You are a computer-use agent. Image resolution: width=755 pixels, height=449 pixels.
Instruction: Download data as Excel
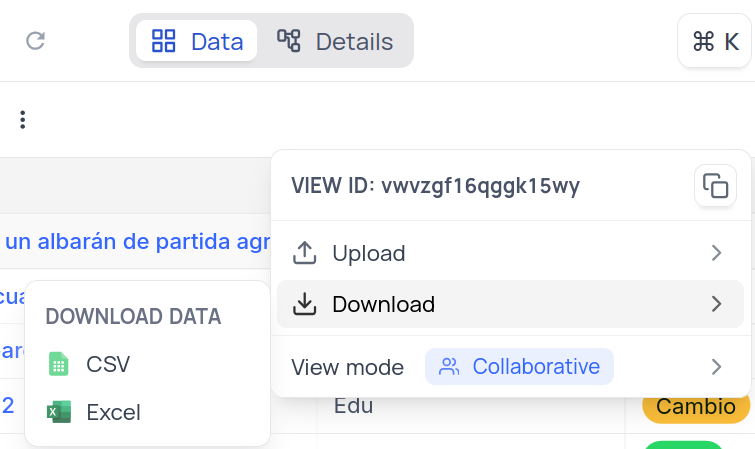113,412
